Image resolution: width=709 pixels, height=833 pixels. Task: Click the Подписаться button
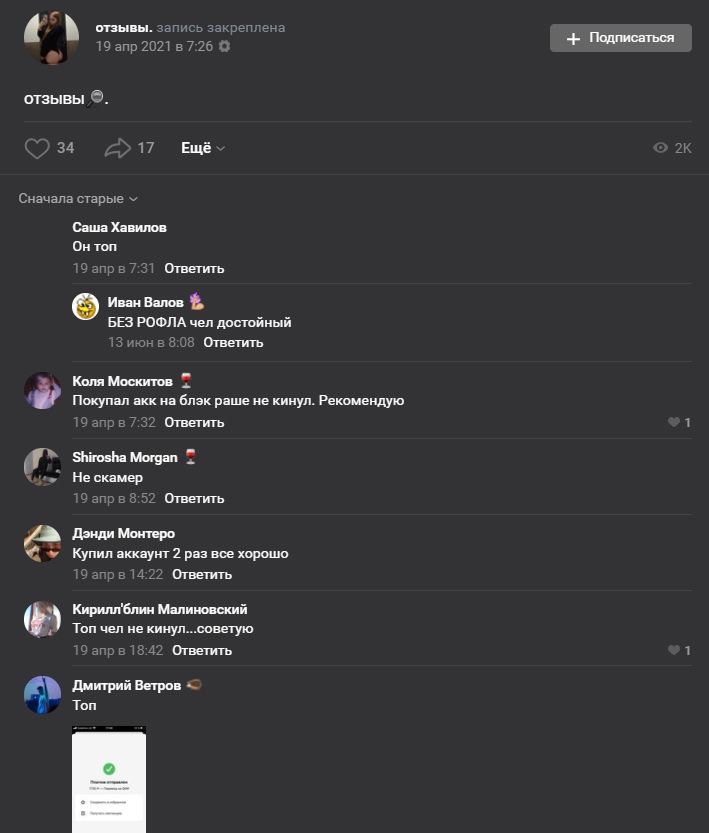point(620,38)
